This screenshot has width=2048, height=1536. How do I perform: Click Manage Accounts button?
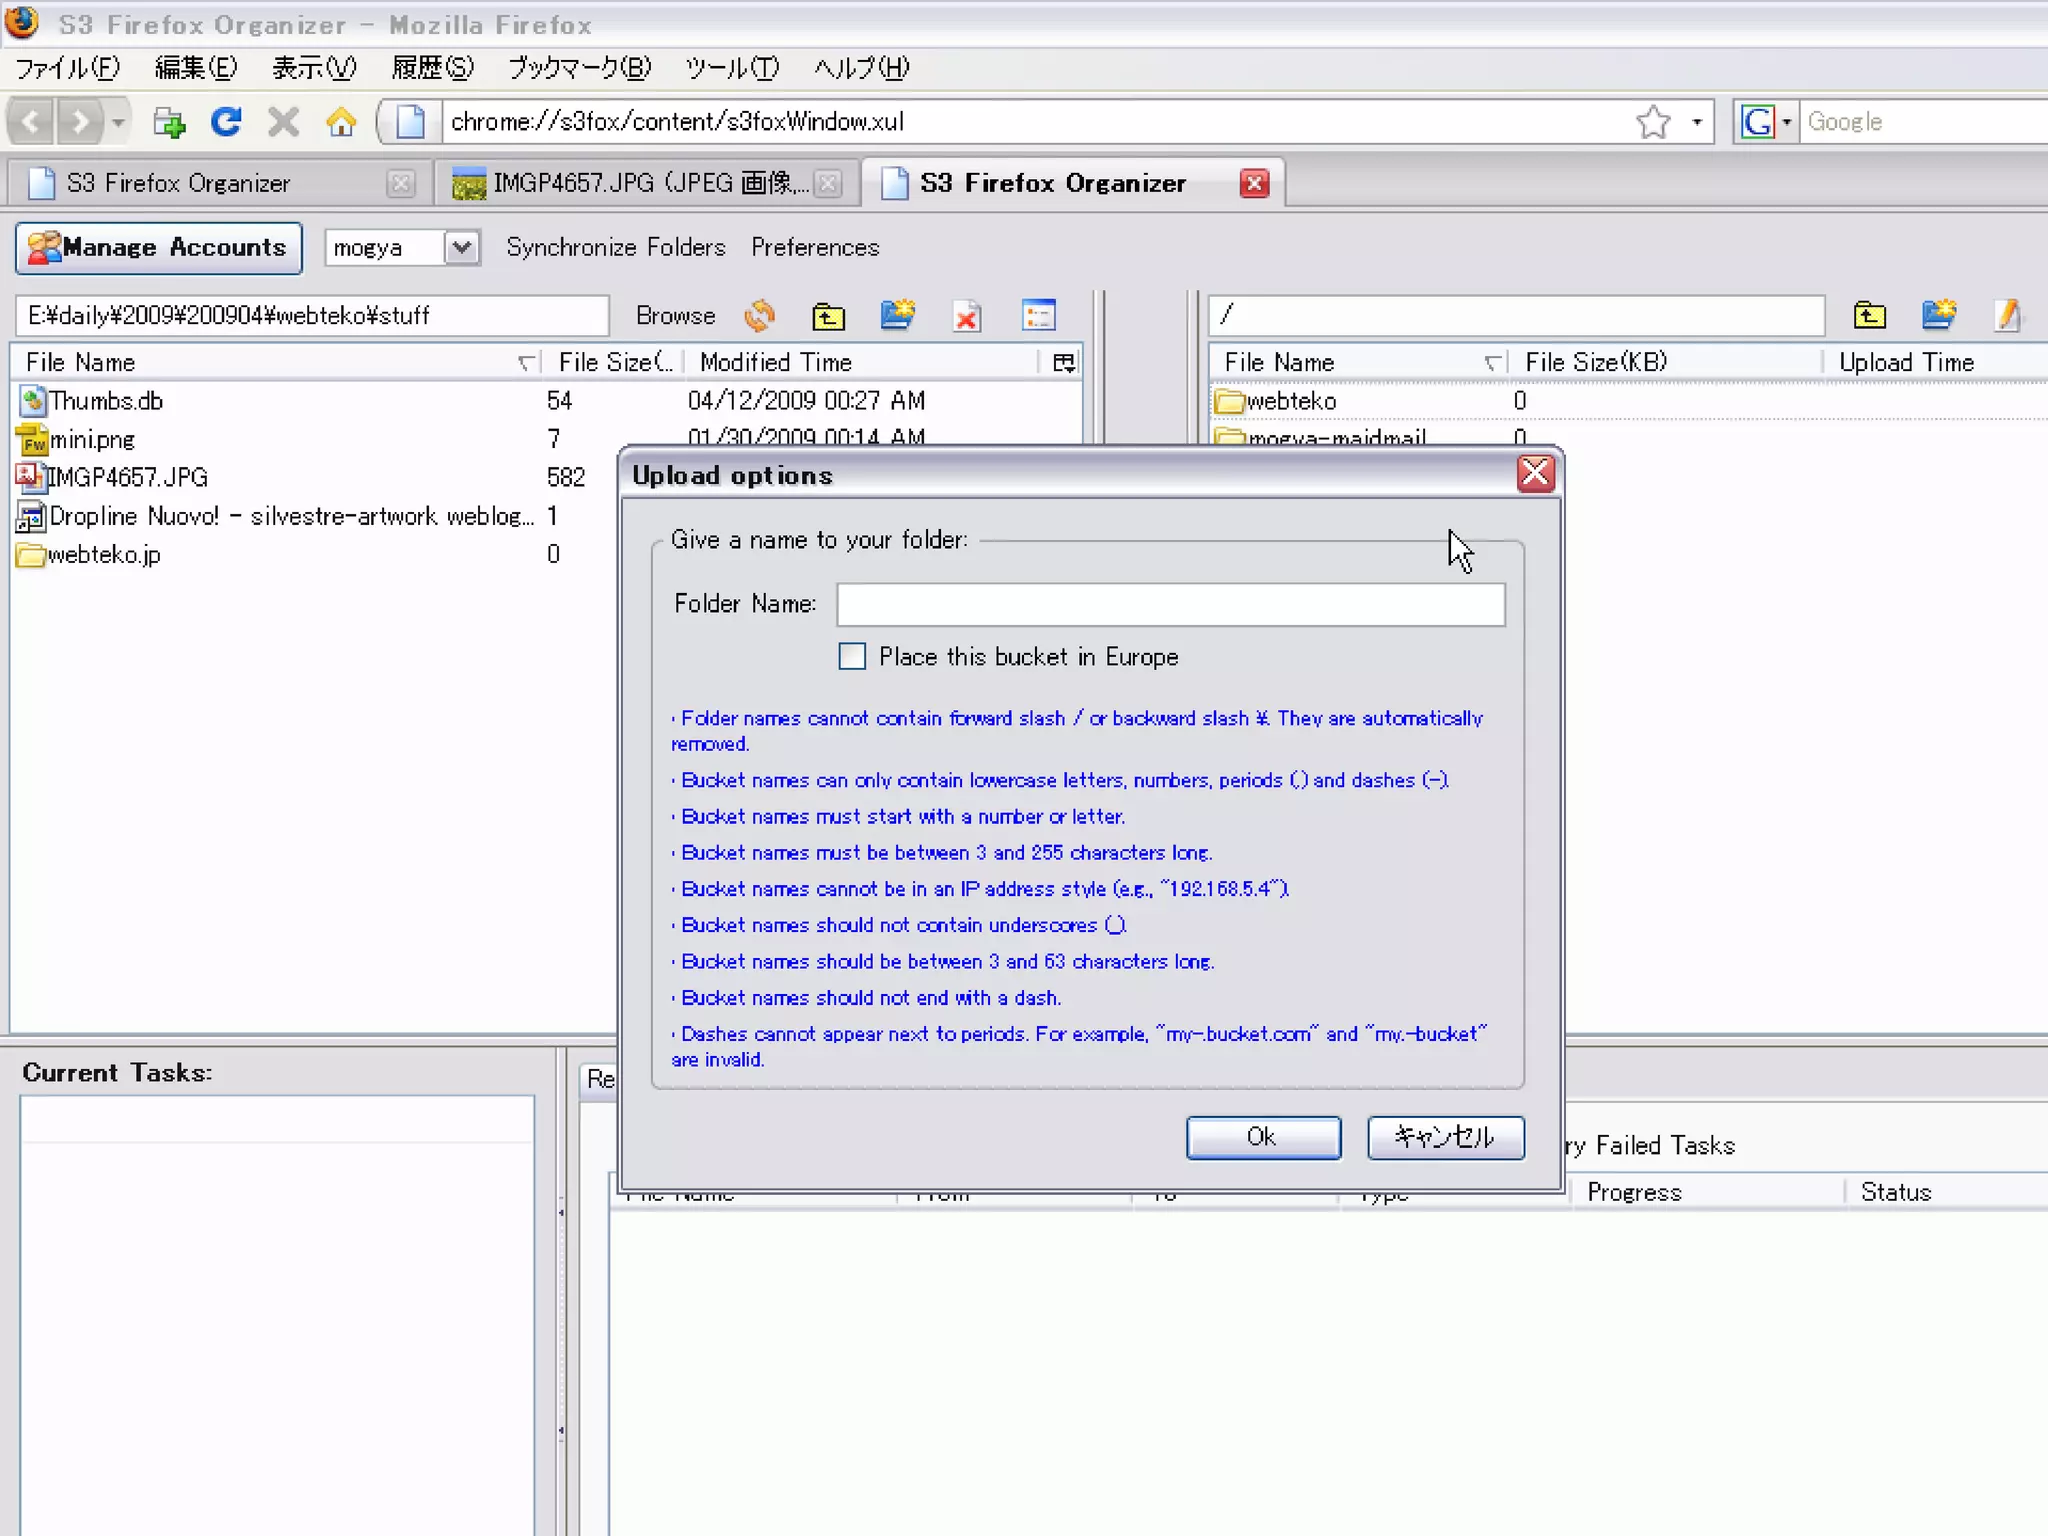(x=158, y=248)
